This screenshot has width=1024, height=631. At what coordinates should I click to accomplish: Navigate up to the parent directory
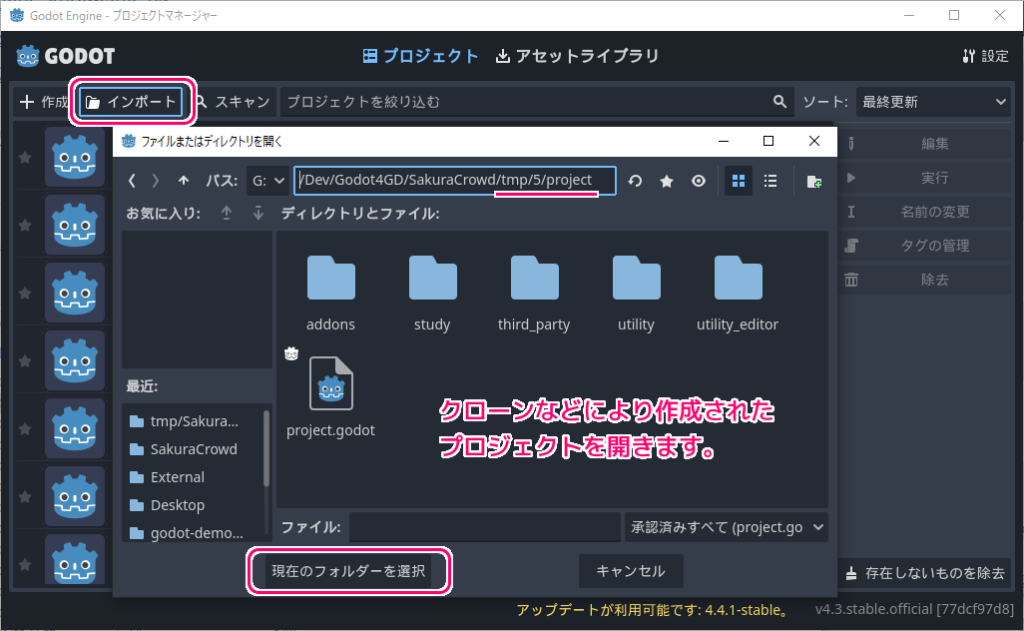[x=183, y=181]
